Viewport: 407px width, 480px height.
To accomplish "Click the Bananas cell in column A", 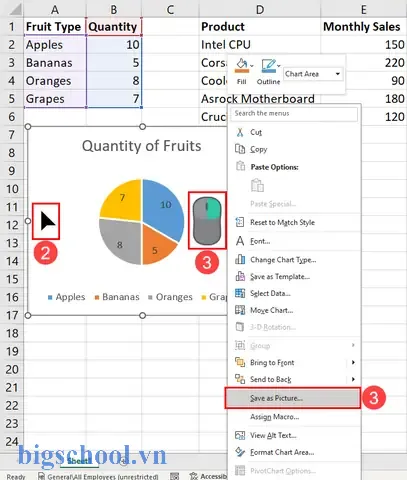I will (55, 63).
